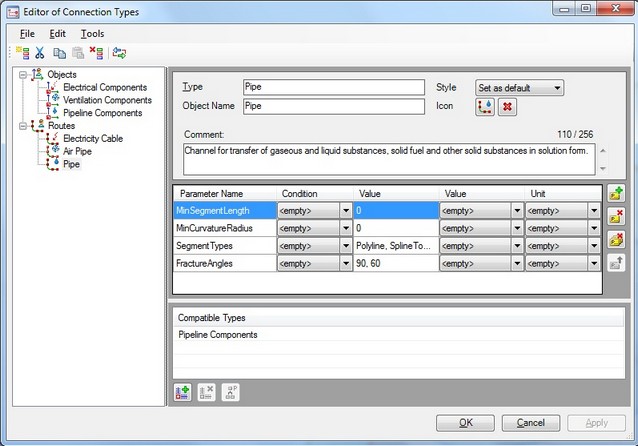Click the Object Name text field
The height and width of the screenshot is (446, 638).
tap(334, 106)
